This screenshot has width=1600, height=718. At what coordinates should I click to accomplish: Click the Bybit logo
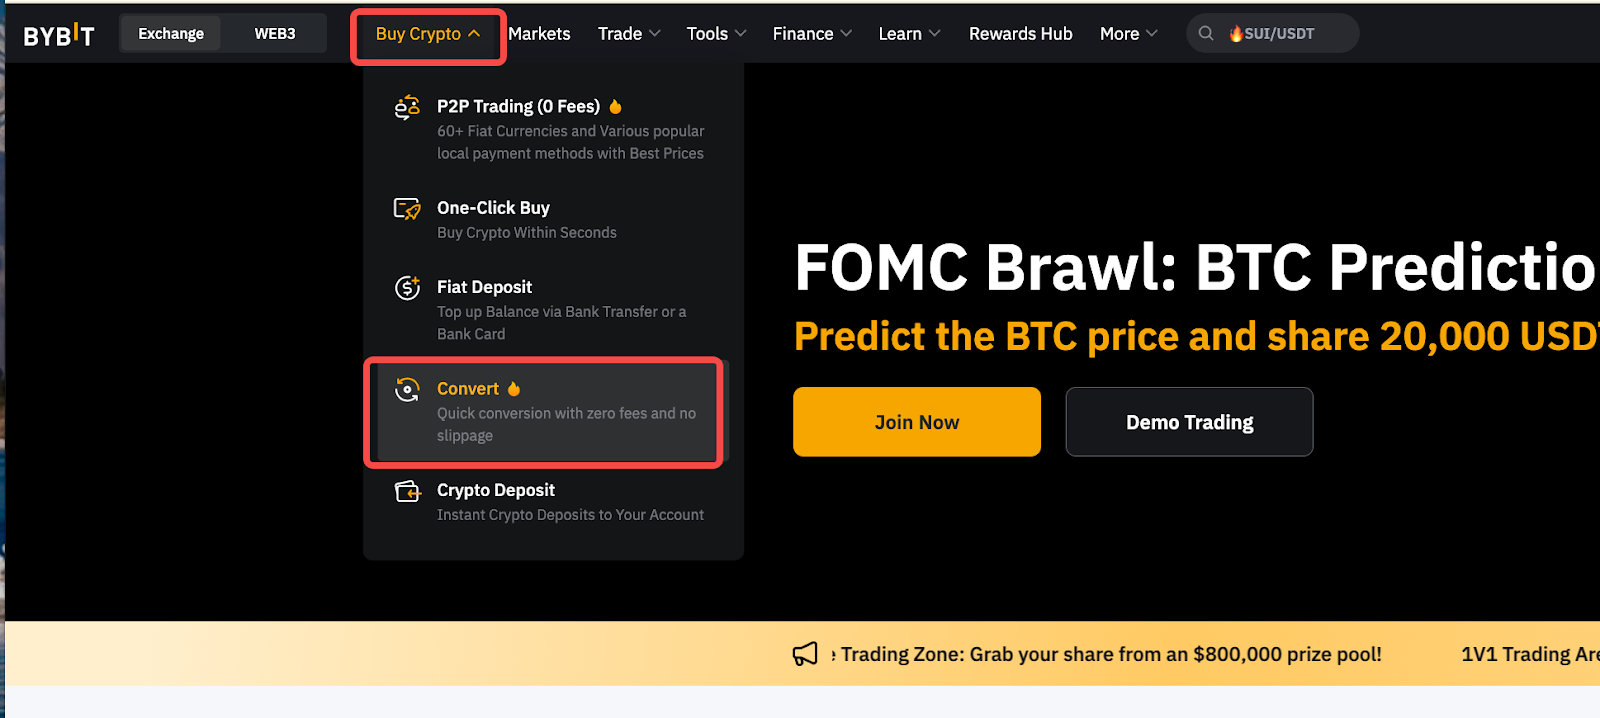59,35
